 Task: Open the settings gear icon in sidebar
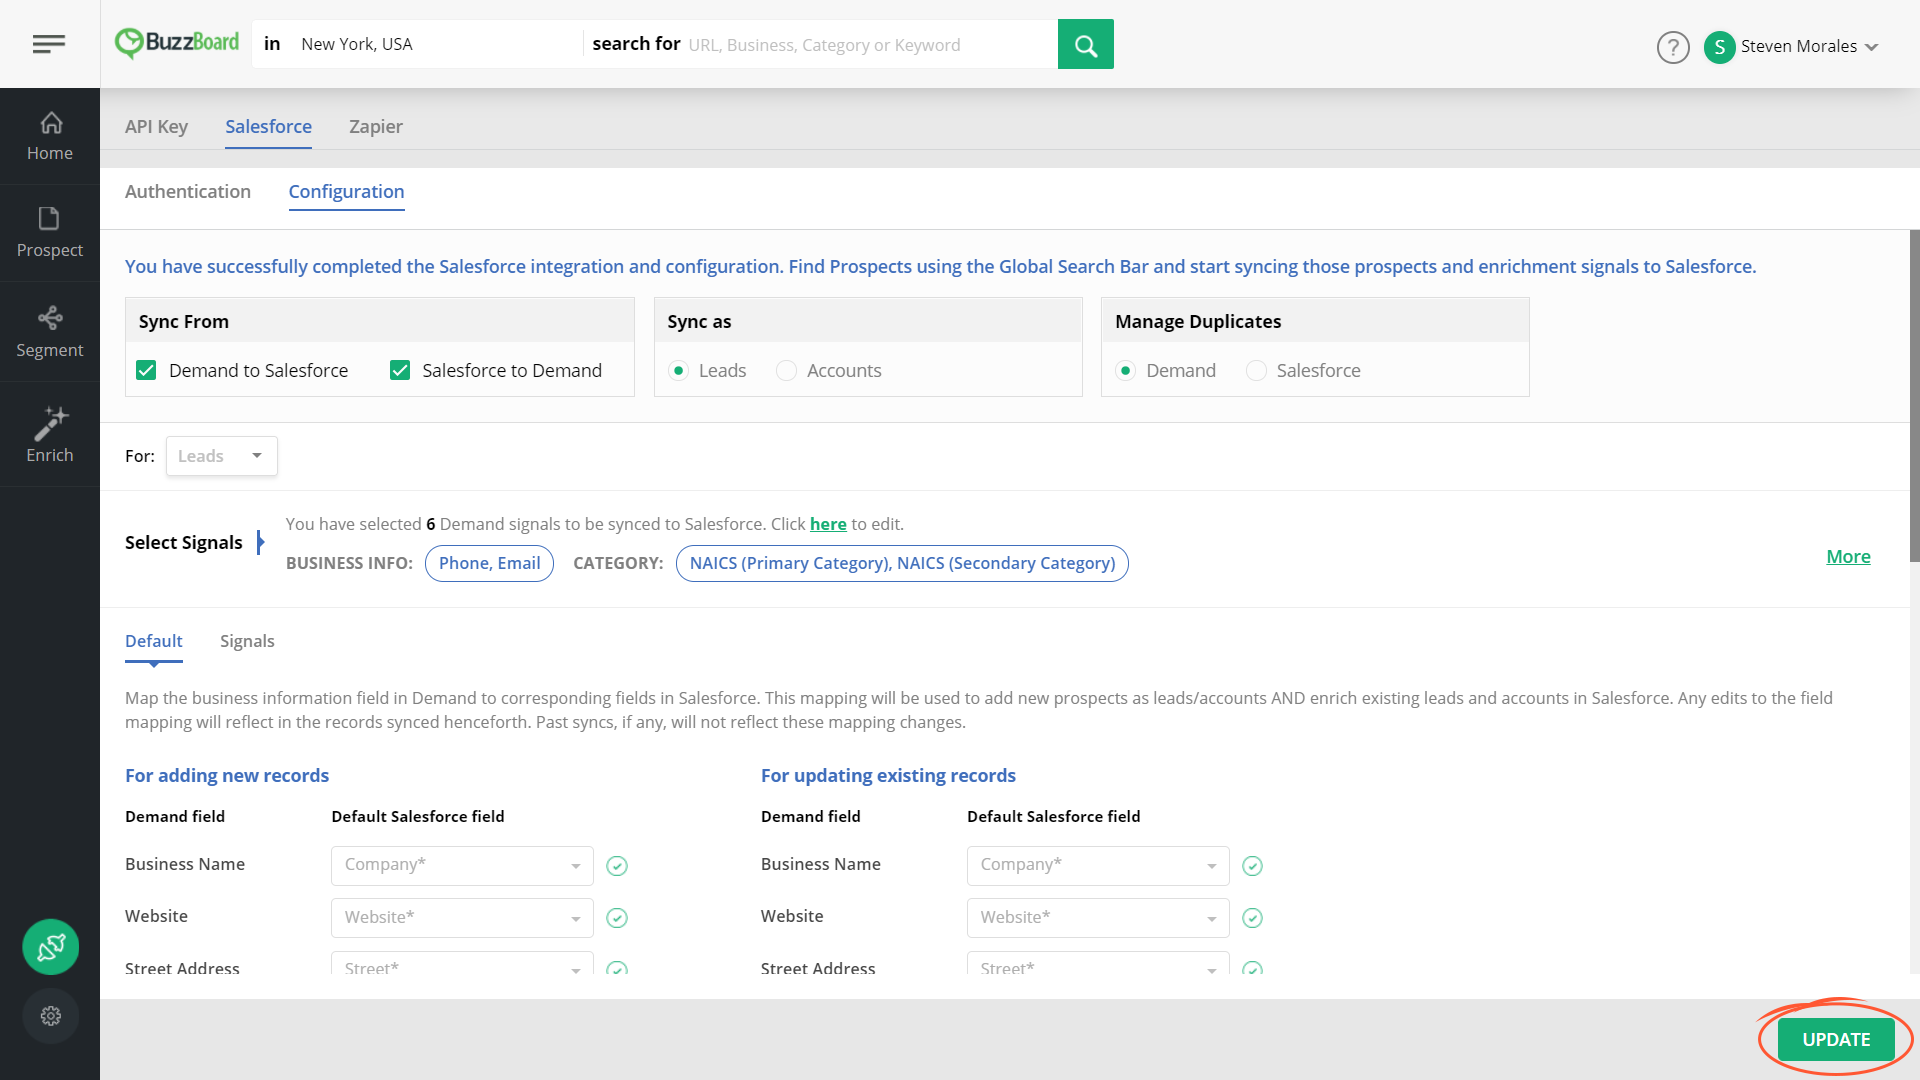click(51, 1016)
